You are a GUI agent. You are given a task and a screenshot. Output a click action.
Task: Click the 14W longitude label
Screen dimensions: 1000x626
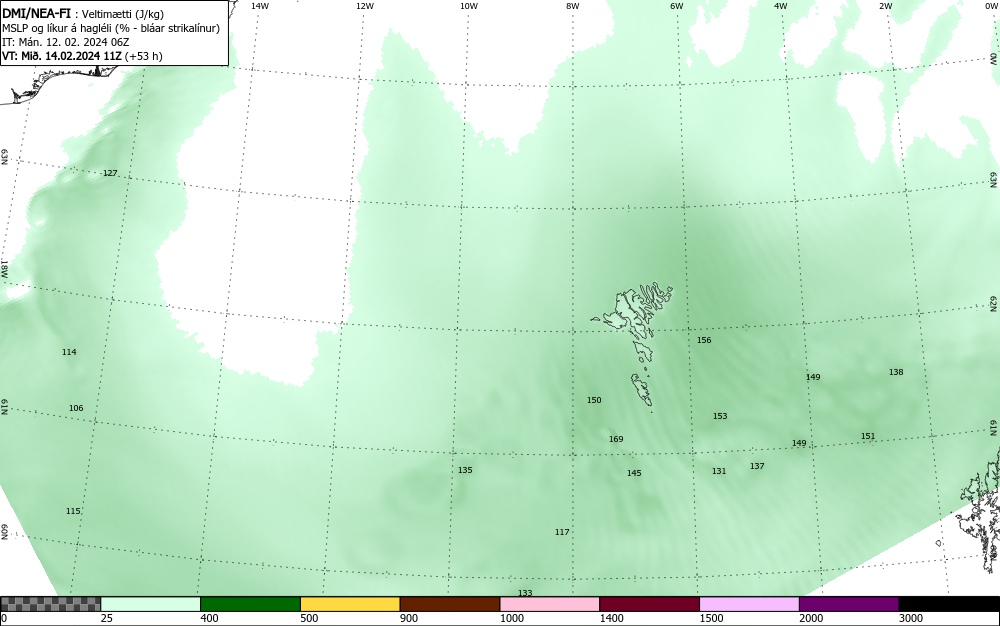(x=259, y=6)
